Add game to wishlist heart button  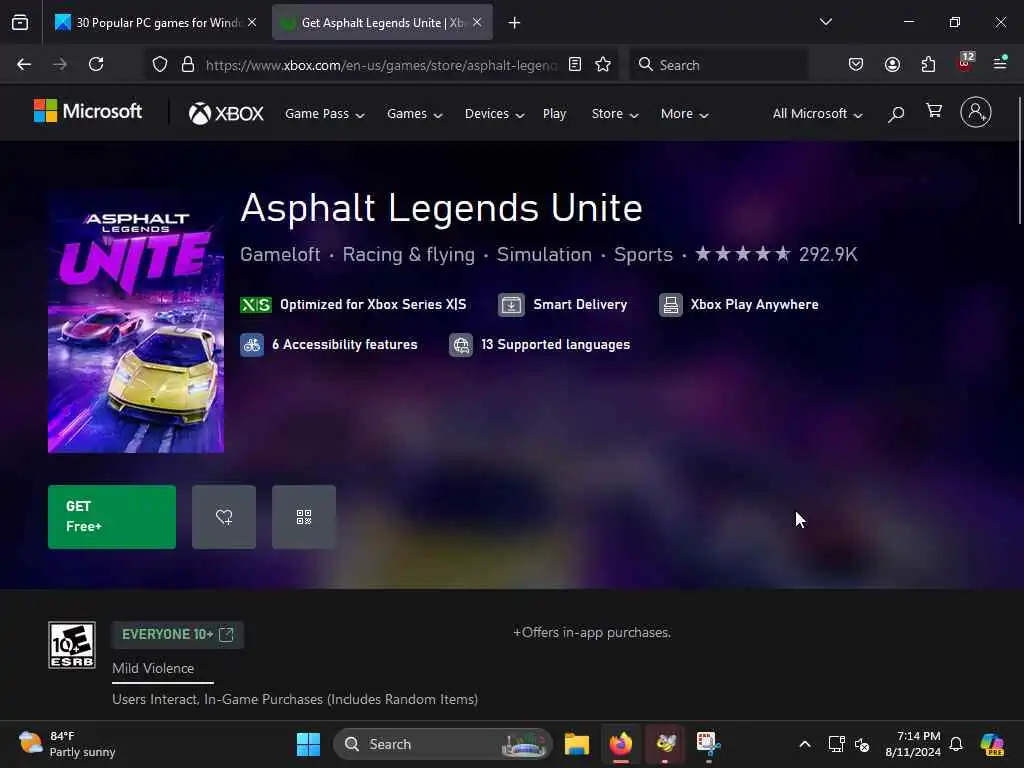tap(224, 517)
